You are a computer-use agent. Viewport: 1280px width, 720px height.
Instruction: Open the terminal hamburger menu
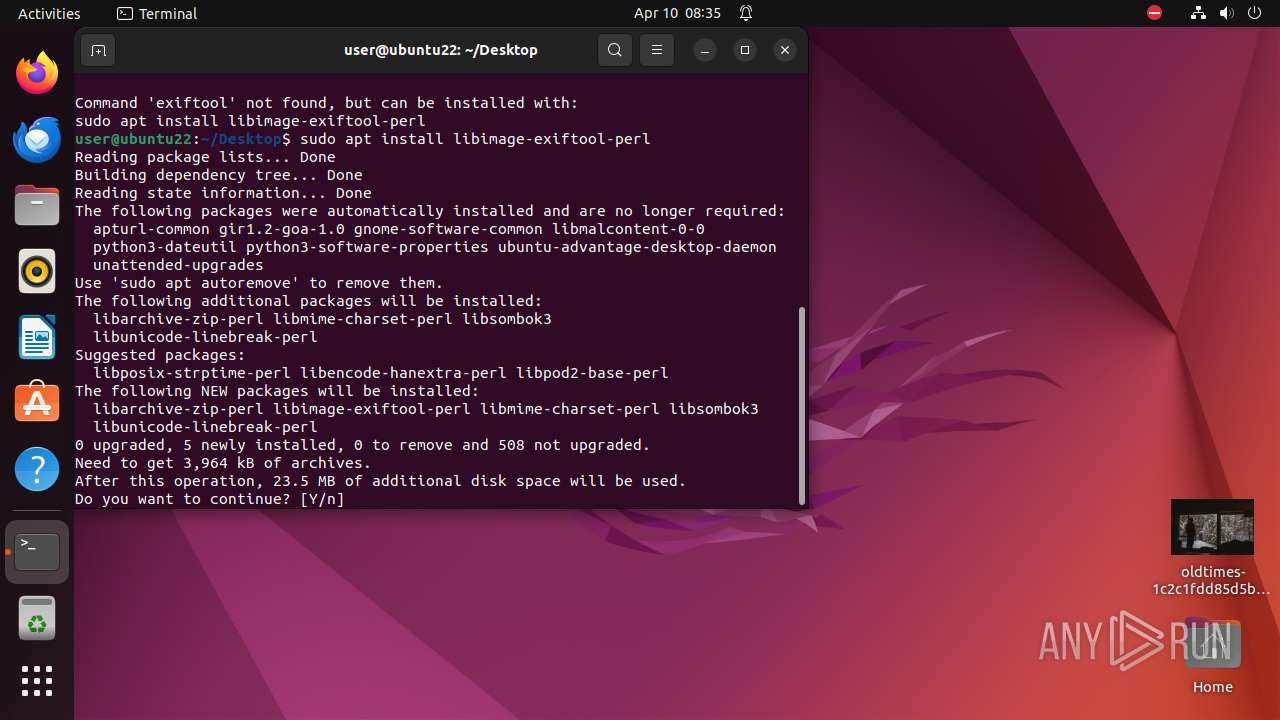[x=657, y=50]
